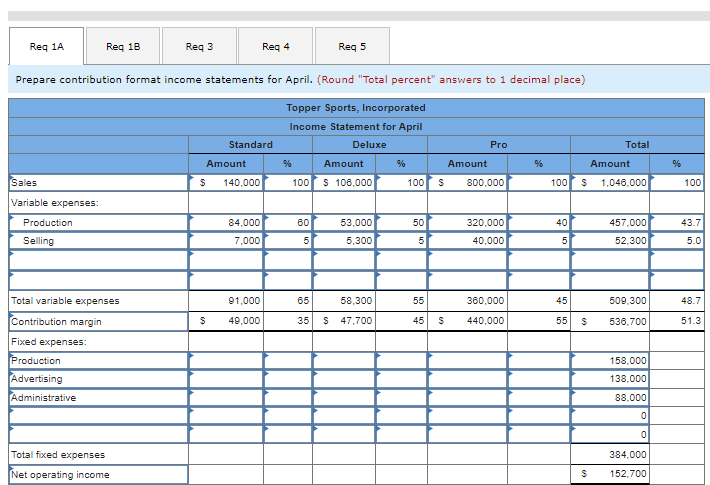This screenshot has width=710, height=485.
Task: Click the 'Total fixed expenses' row label
Action: (58, 455)
